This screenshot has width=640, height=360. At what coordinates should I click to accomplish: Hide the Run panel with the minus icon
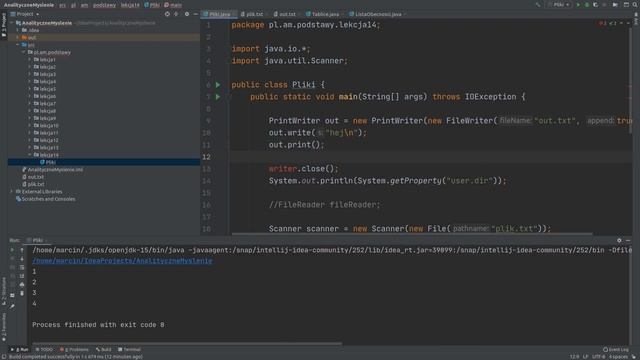628,240
